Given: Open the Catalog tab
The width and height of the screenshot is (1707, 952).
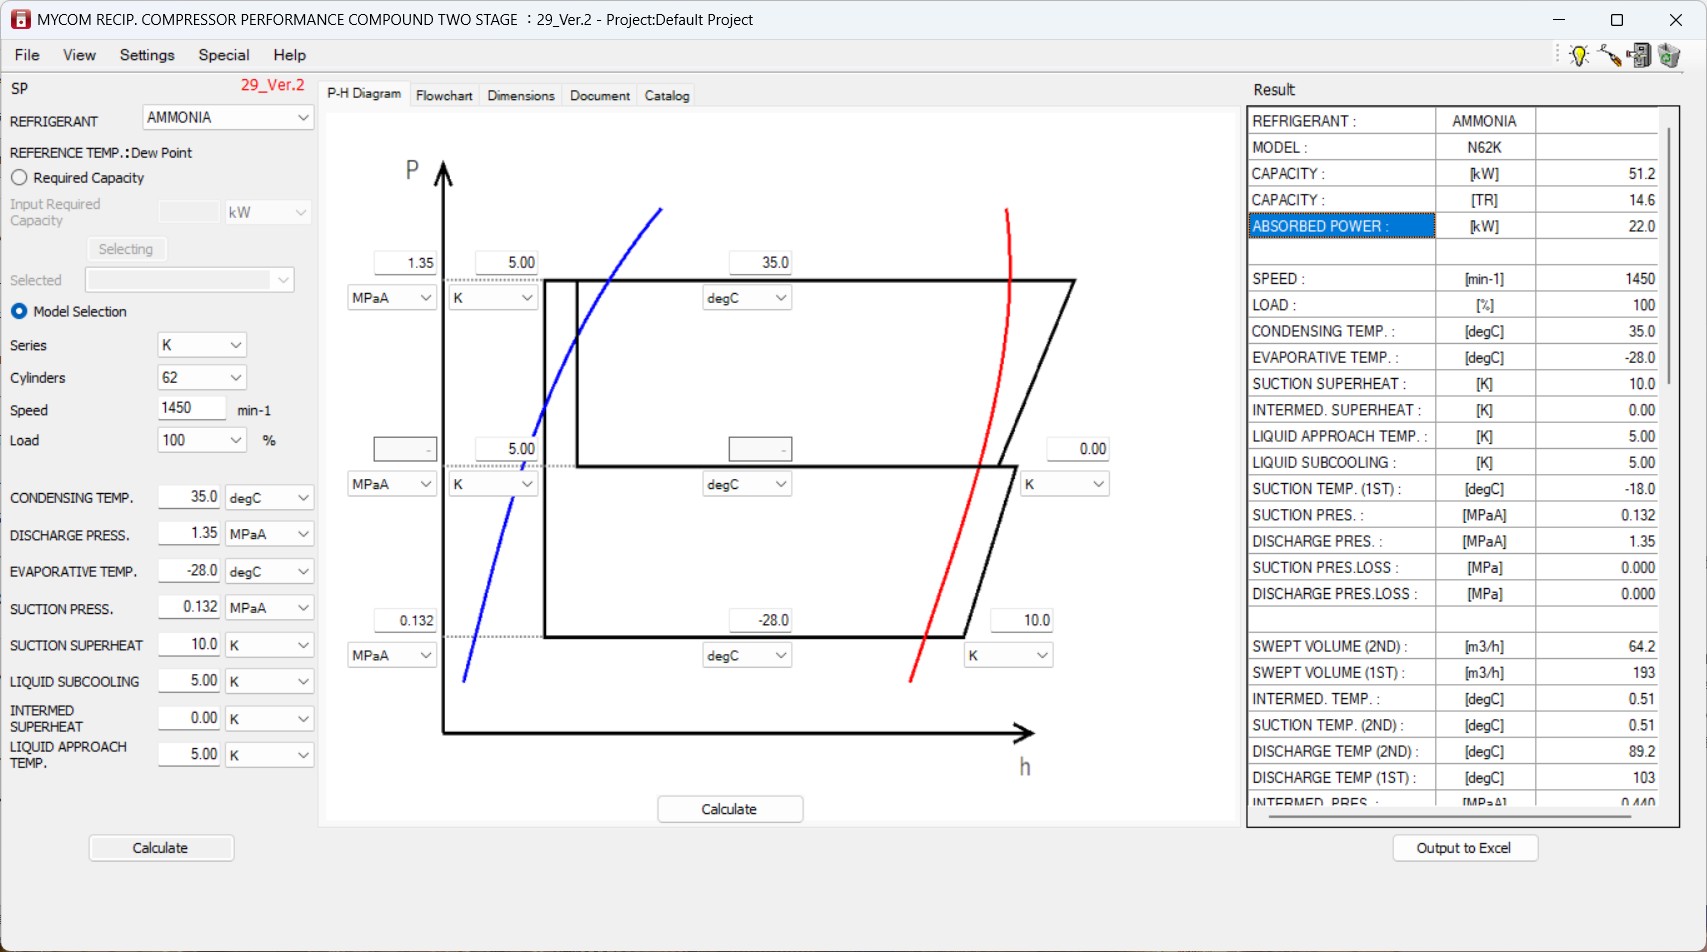Looking at the screenshot, I should (667, 96).
